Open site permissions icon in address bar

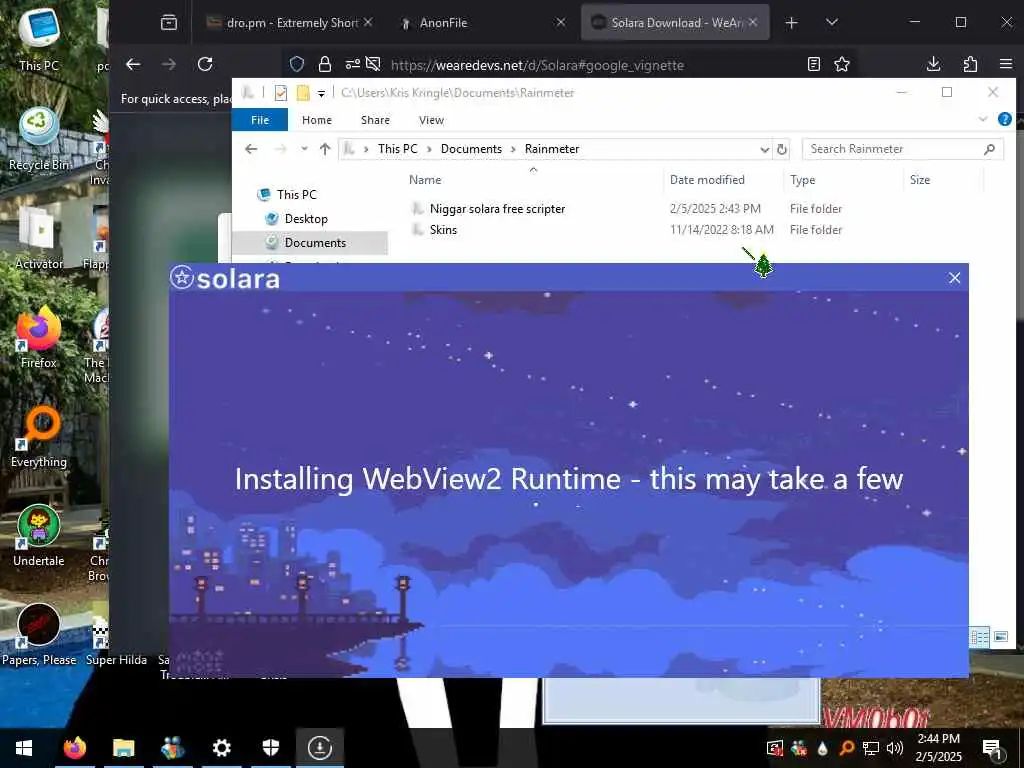(353, 64)
